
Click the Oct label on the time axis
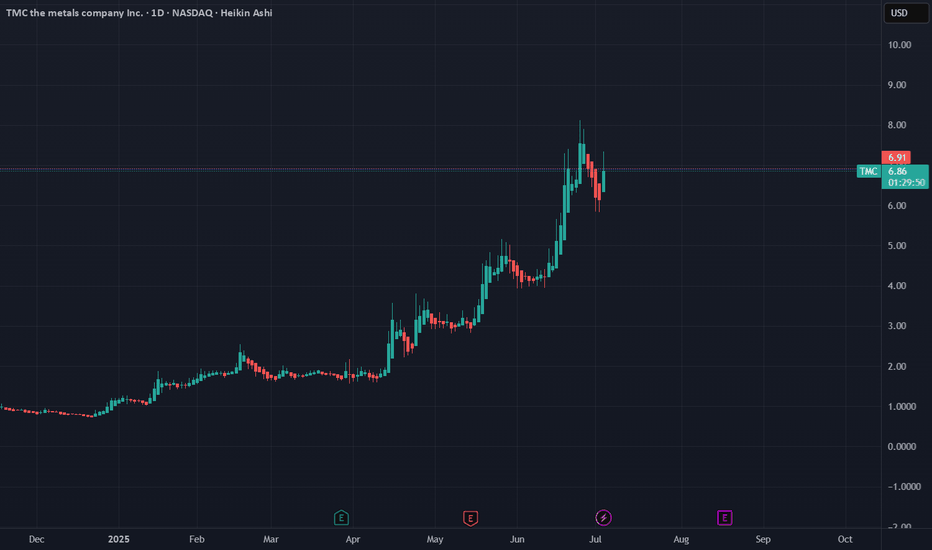845,539
